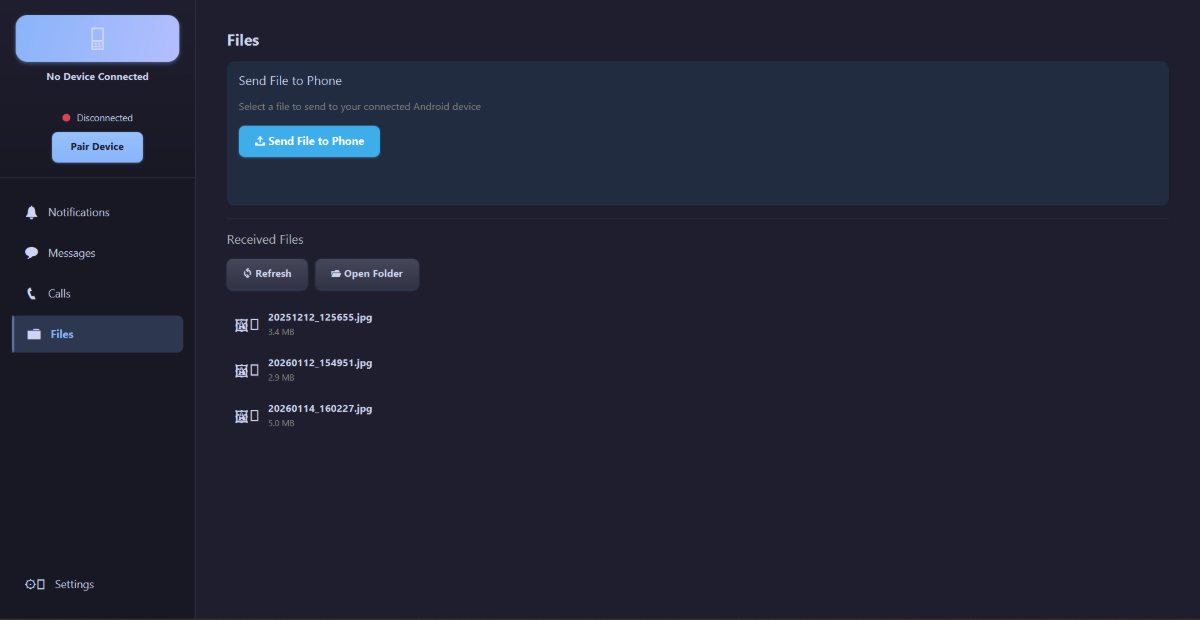Screen dimensions: 1200x620
Task: Select the Files entry in the sidebar
Action: (62, 334)
